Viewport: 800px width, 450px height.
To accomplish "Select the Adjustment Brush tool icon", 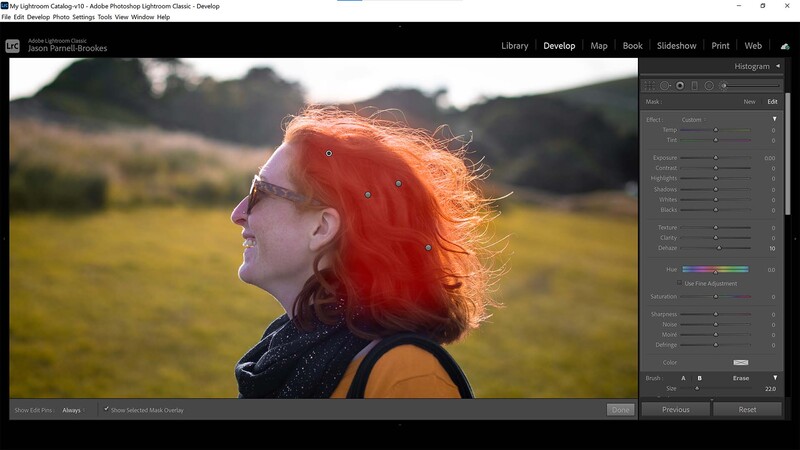I will (723, 86).
